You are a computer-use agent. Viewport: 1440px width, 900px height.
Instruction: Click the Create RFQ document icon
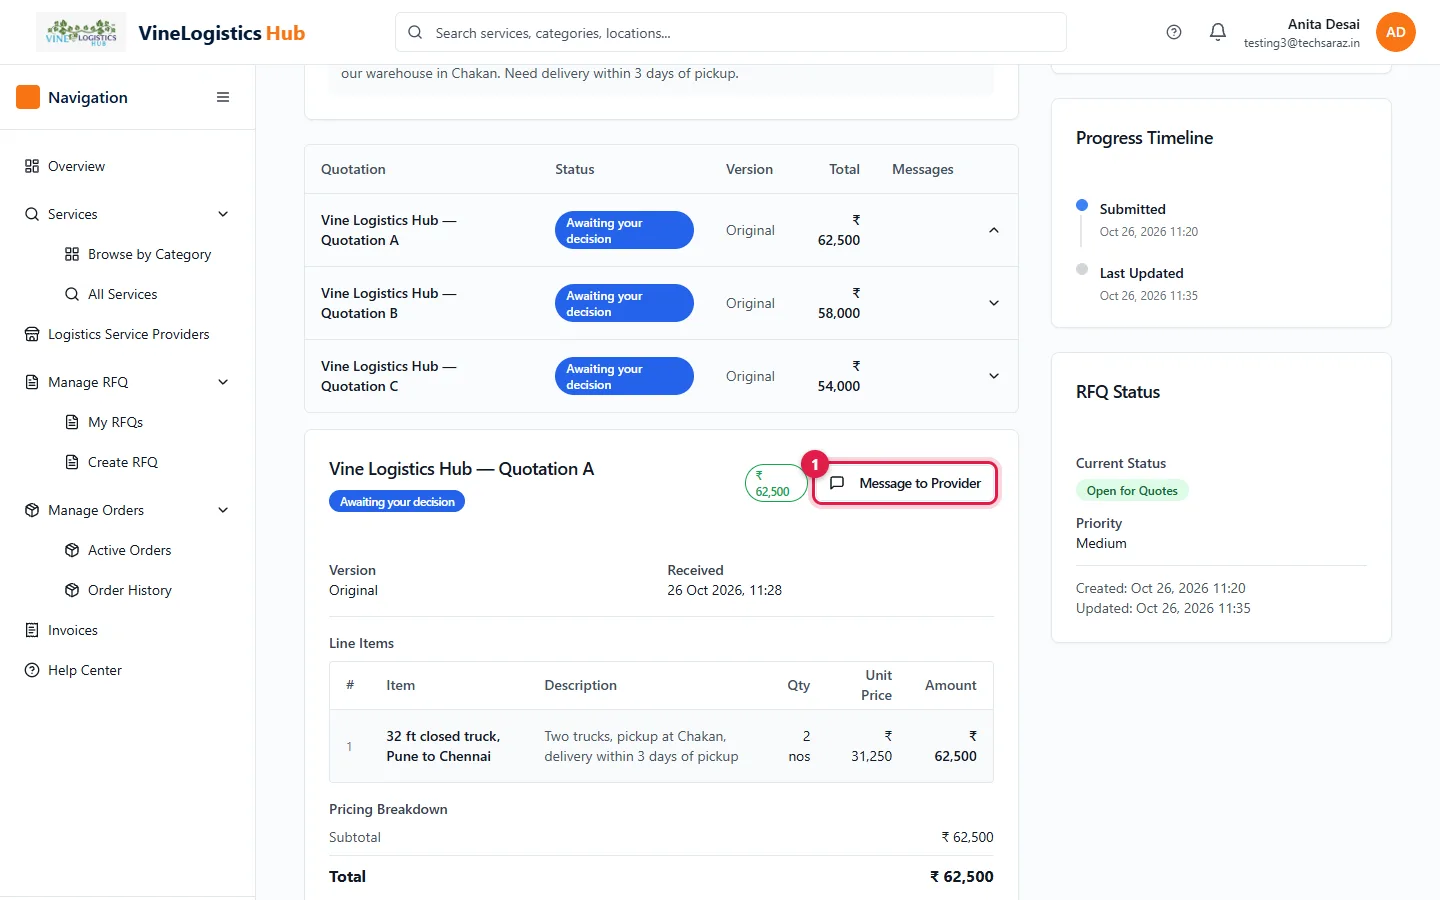(x=72, y=462)
